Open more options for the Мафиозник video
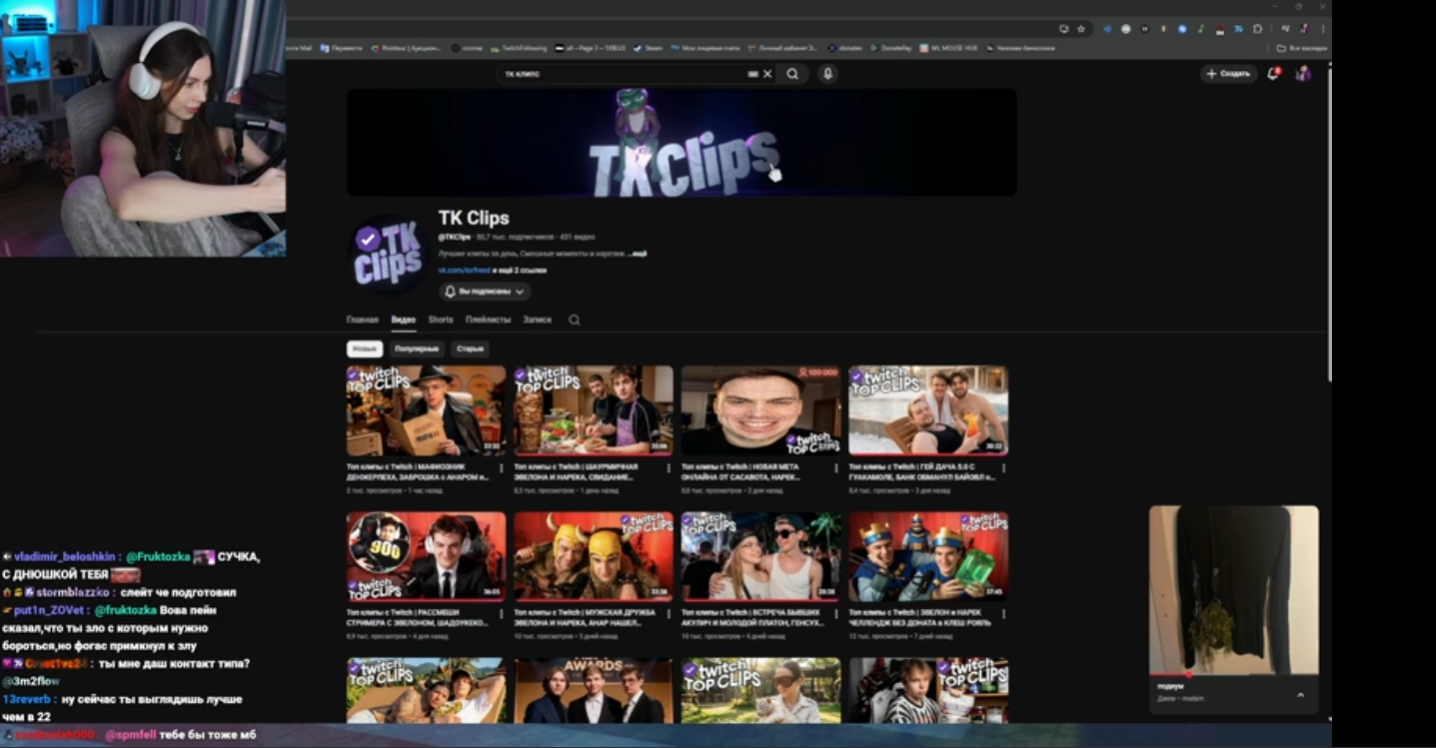This screenshot has width=1436, height=748. 501,468
